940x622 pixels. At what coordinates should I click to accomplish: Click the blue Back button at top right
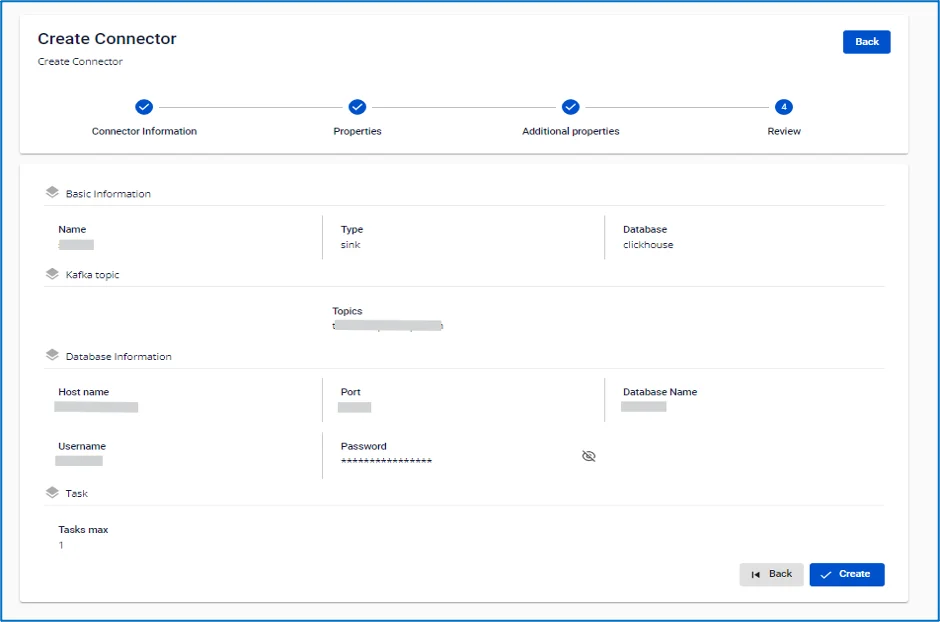pos(866,42)
